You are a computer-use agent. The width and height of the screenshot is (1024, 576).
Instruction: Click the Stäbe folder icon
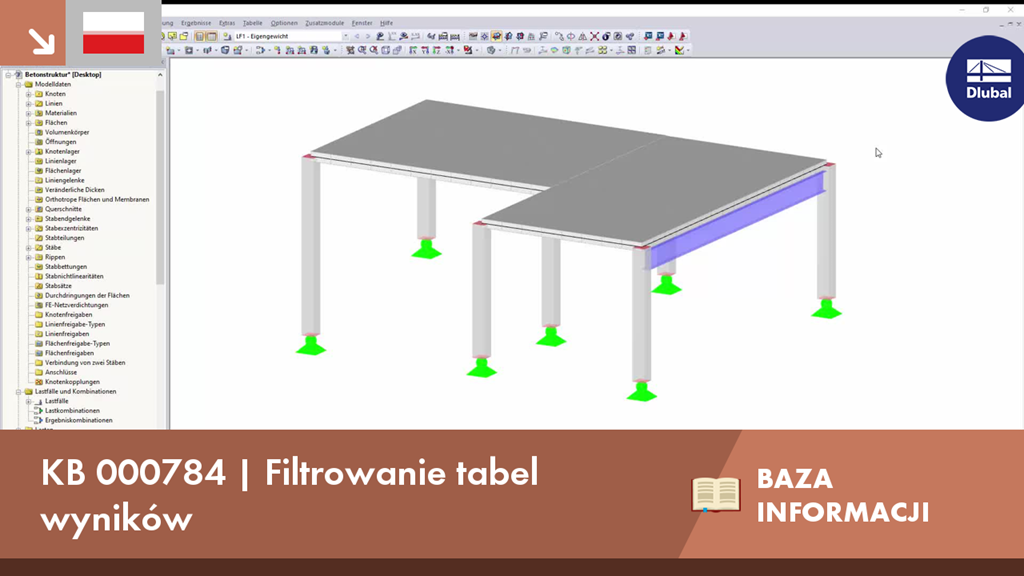pos(39,248)
